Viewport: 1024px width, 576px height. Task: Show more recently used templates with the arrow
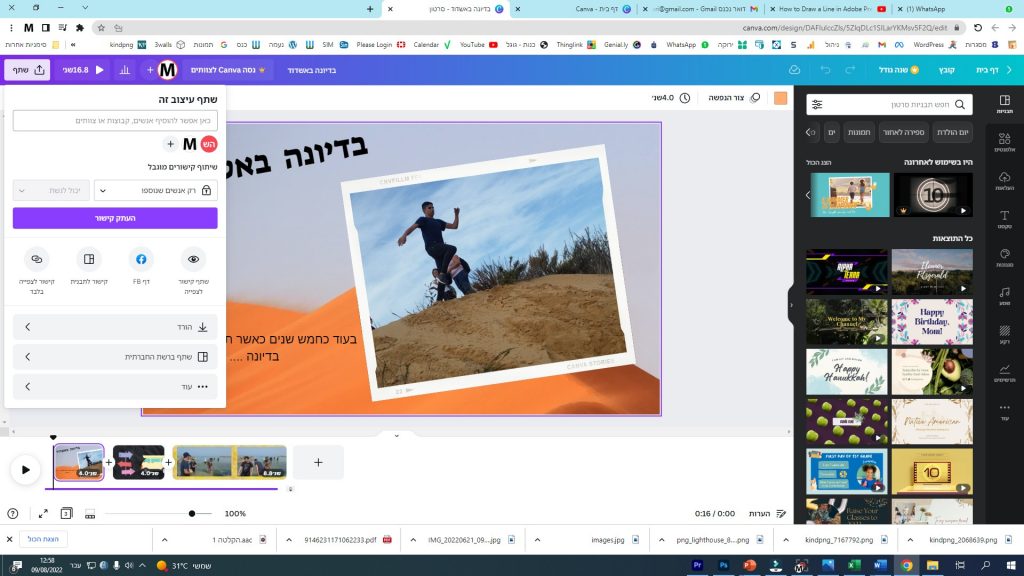coord(808,195)
